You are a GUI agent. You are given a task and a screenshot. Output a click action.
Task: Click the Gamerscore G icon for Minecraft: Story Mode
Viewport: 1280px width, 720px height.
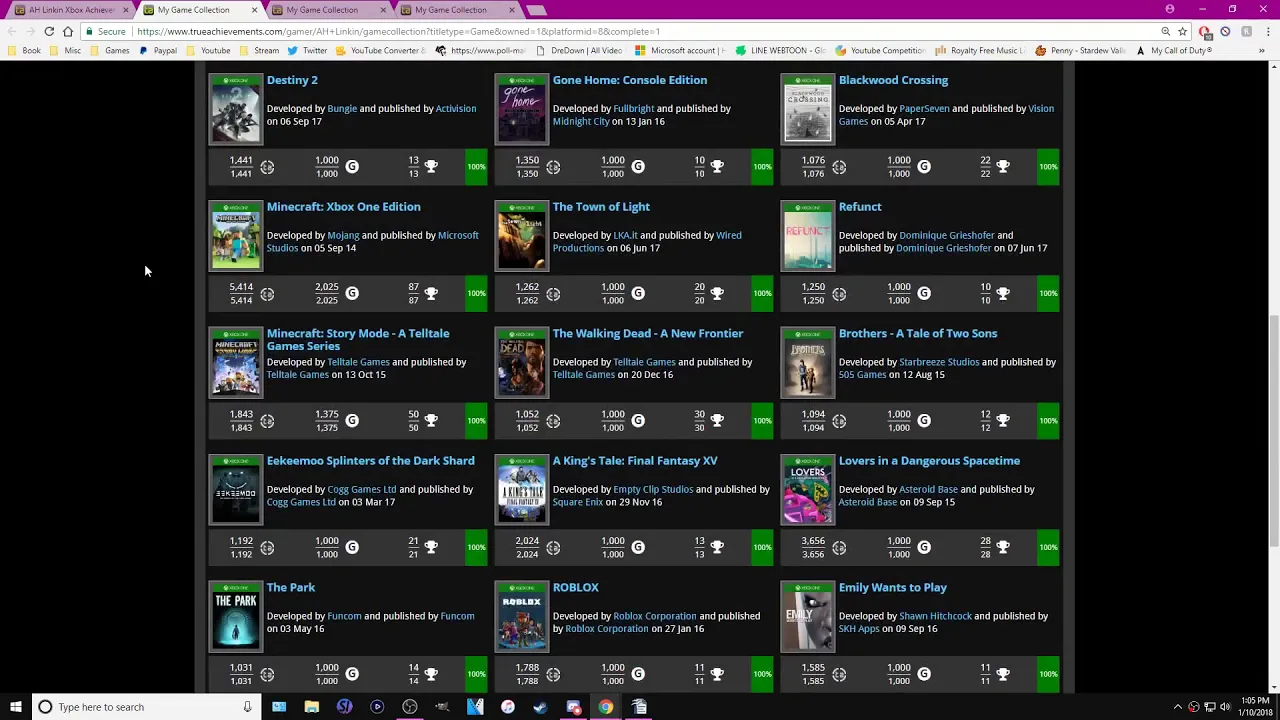pos(352,421)
